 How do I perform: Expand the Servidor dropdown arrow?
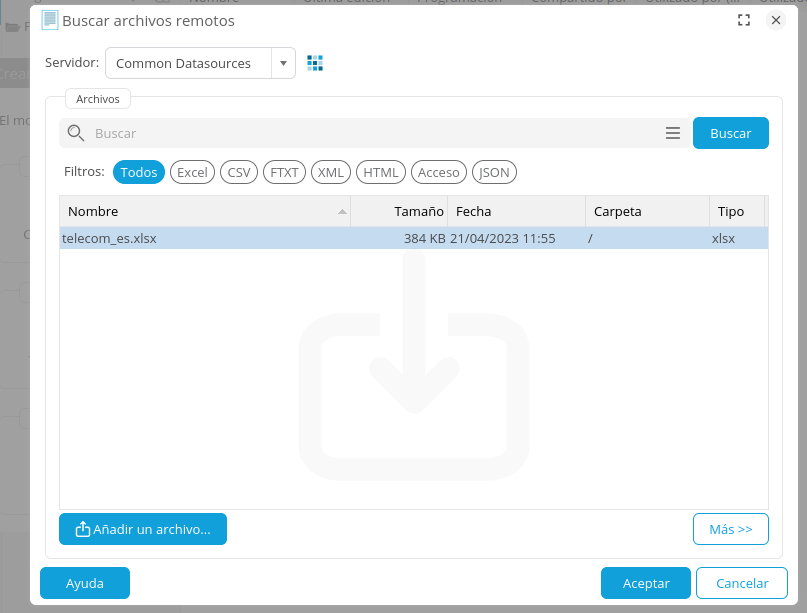283,63
